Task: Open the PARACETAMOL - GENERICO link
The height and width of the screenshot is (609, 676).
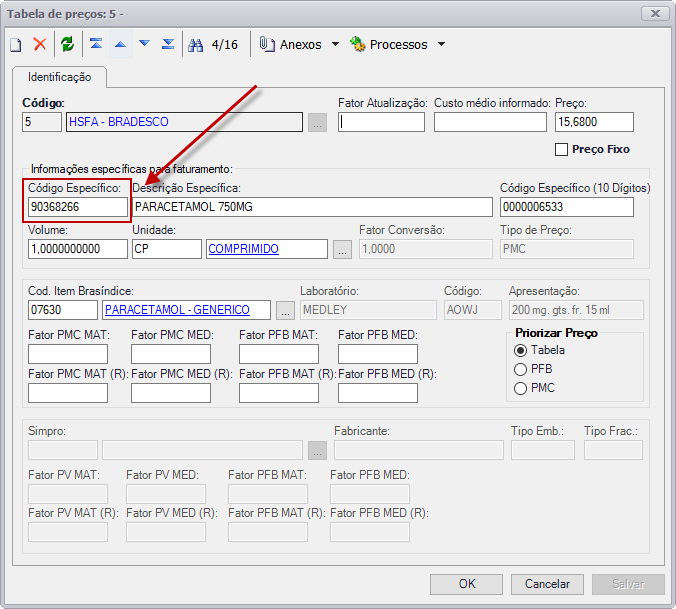Action: (177, 310)
